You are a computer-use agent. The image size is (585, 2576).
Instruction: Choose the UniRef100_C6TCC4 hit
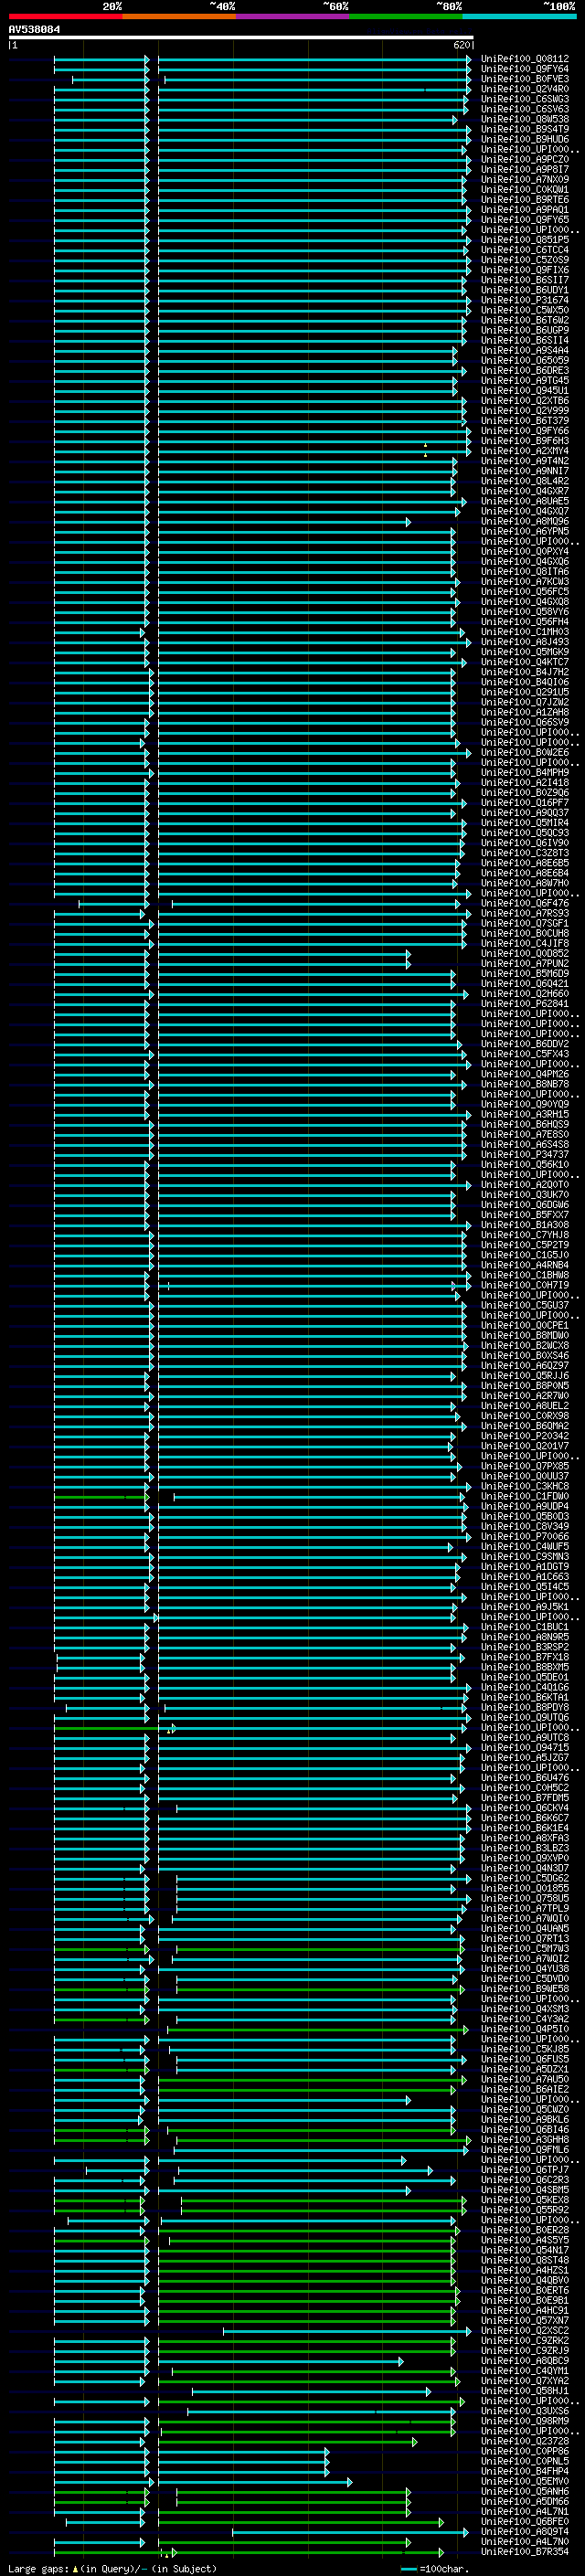tap(524, 250)
